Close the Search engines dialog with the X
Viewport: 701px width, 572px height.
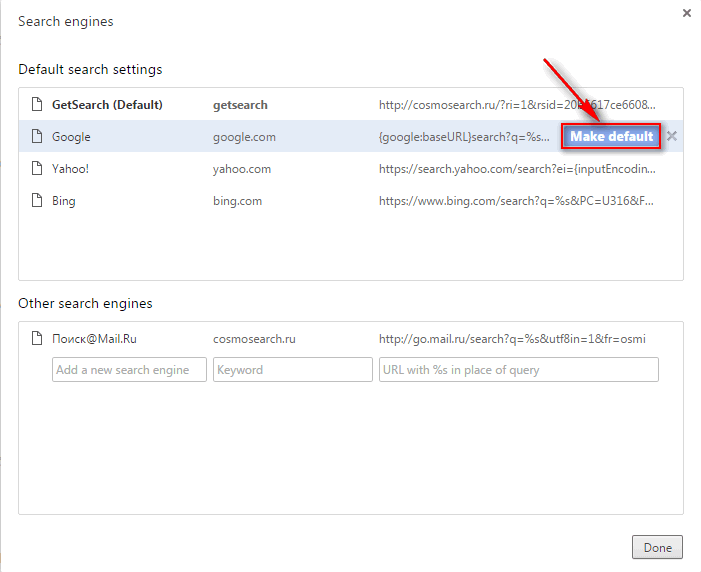[x=687, y=13]
